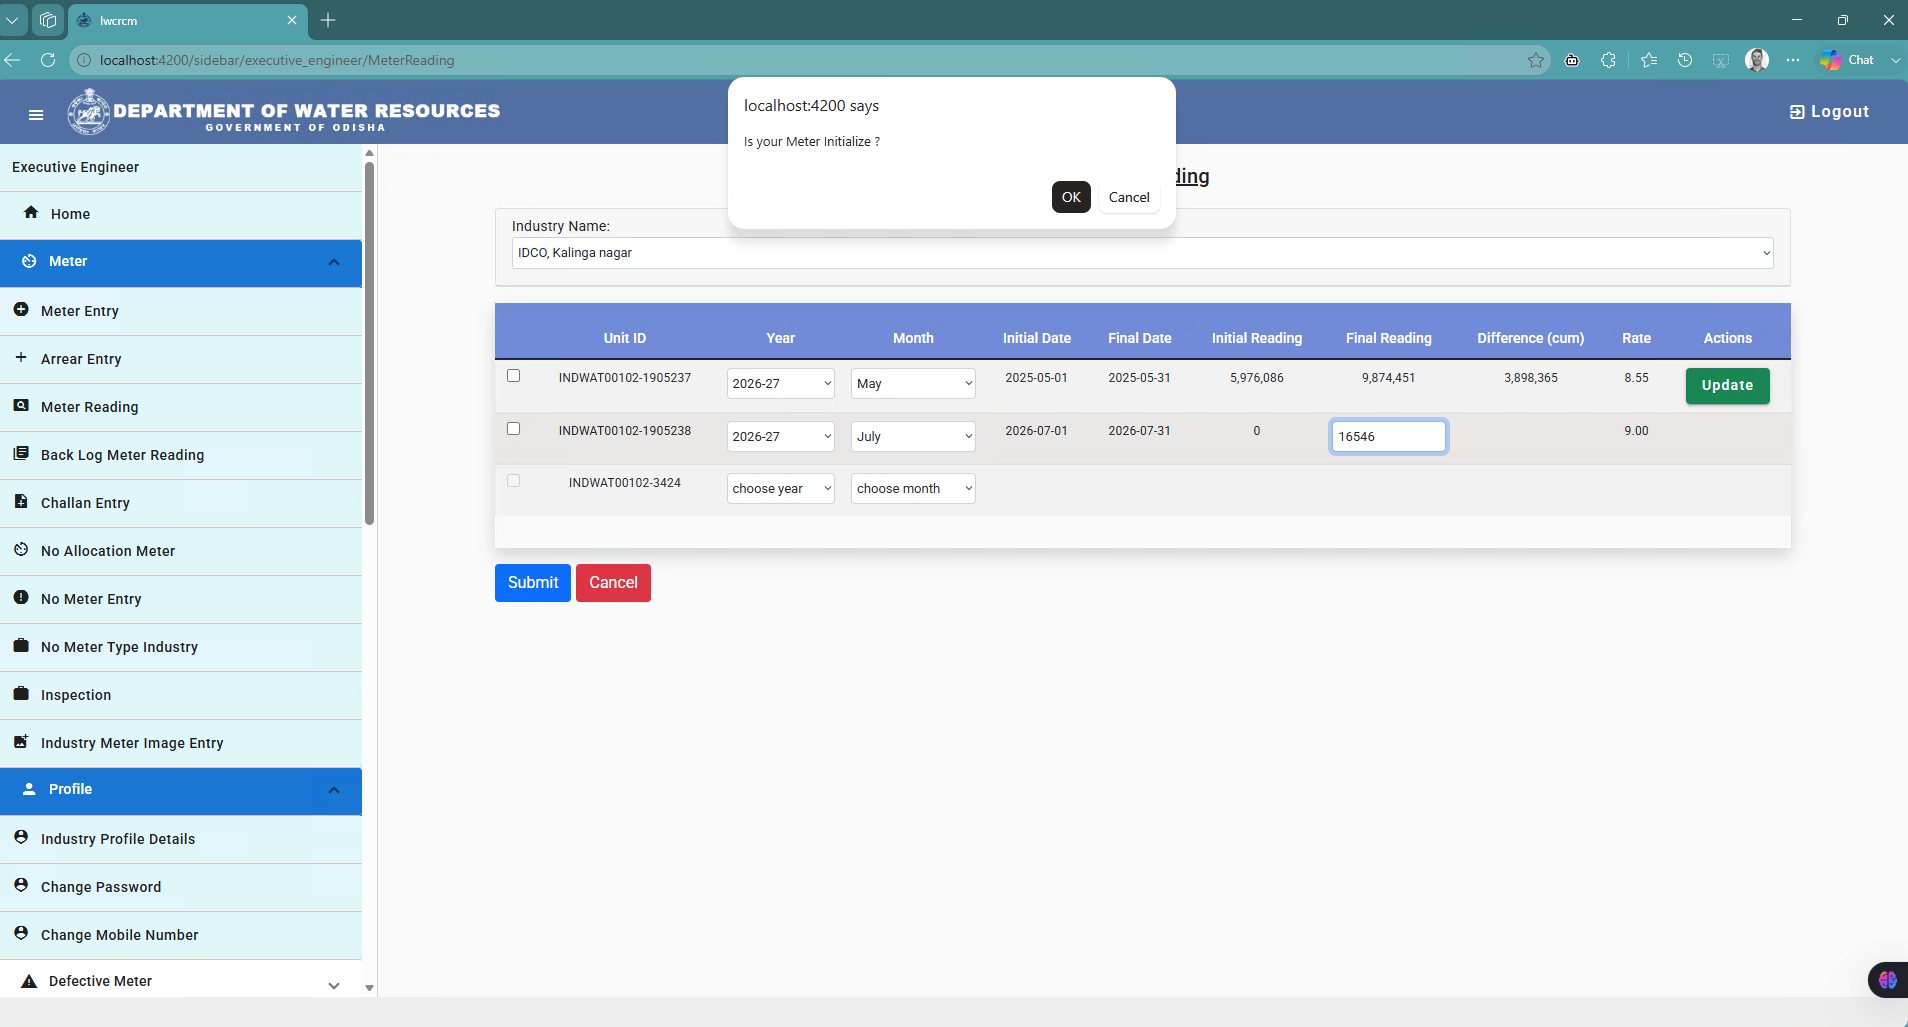Go to Back Log Meter Reading
Image resolution: width=1908 pixels, height=1027 pixels.
[x=181, y=455]
